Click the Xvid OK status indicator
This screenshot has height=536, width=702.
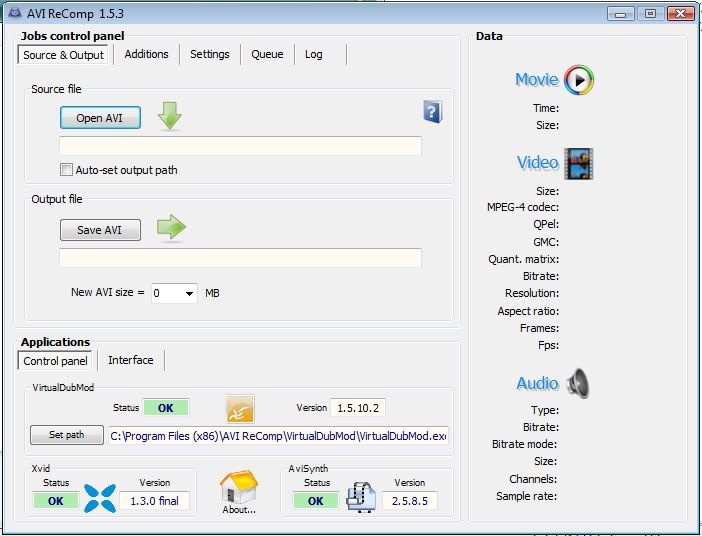pyautogui.click(x=56, y=501)
